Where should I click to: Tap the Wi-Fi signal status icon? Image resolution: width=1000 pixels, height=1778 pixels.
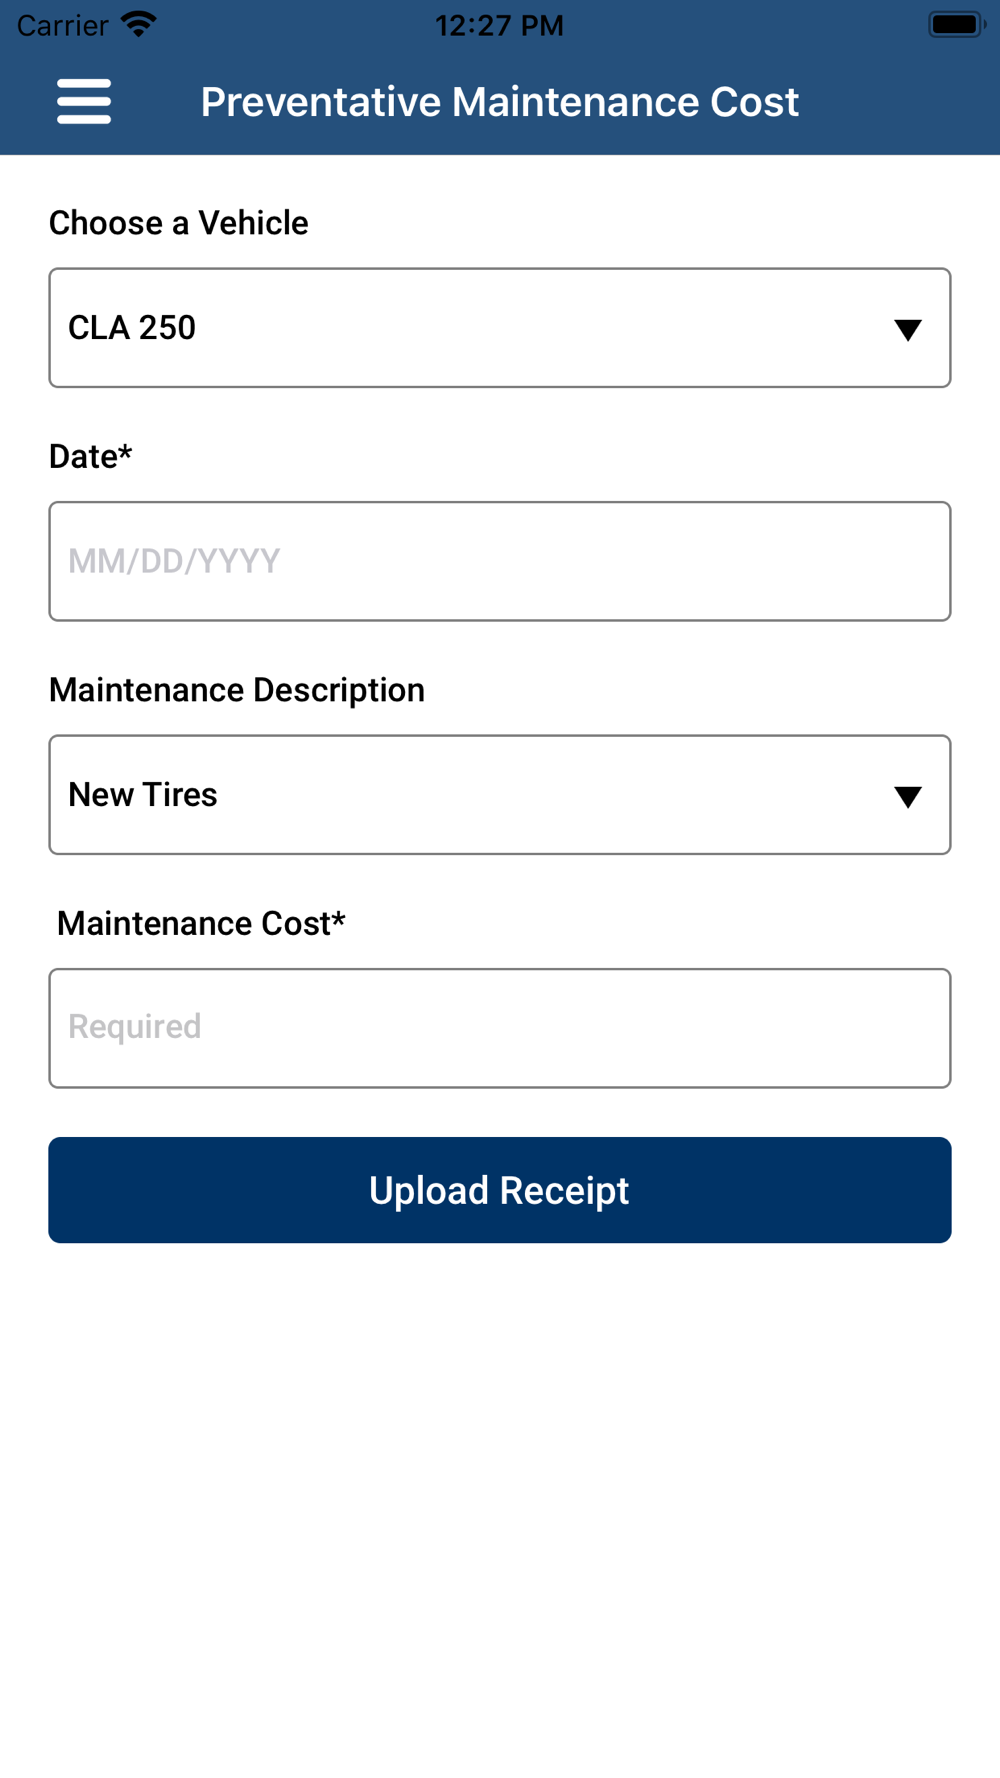click(x=139, y=24)
